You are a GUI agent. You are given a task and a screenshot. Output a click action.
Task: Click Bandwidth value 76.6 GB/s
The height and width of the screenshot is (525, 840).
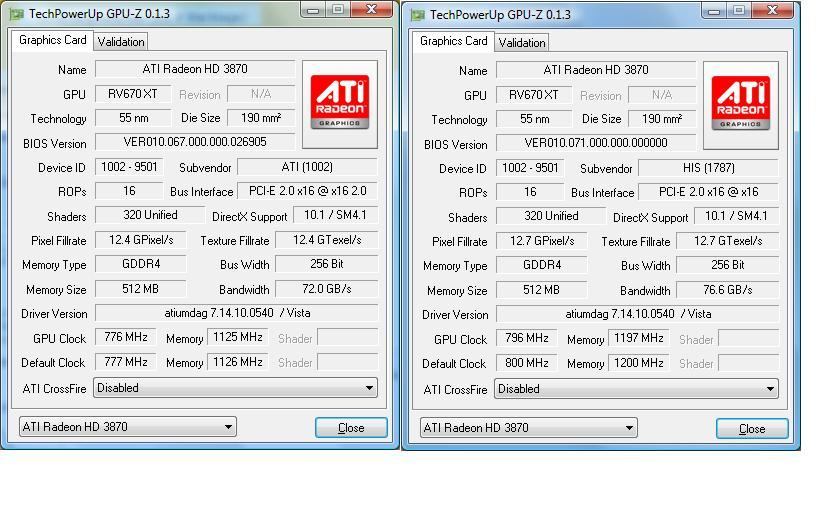(x=728, y=290)
